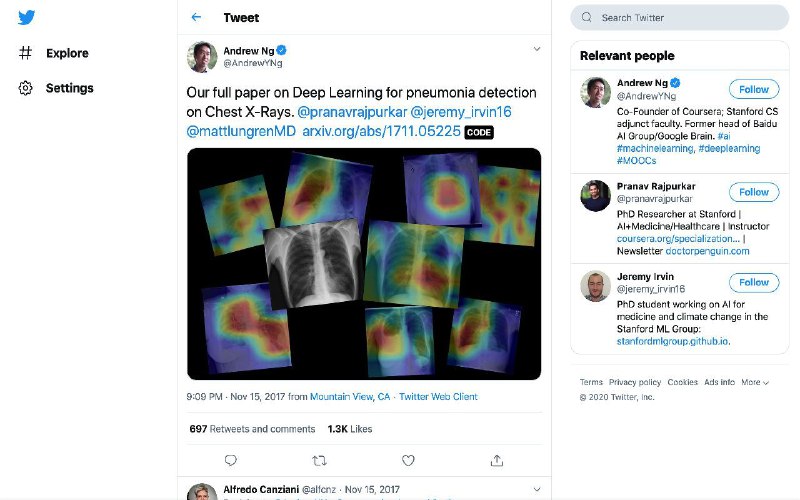Image resolution: width=800 pixels, height=500 pixels.
Task: Click Andrew Ng's profile avatar in the tweet
Action: [x=202, y=57]
